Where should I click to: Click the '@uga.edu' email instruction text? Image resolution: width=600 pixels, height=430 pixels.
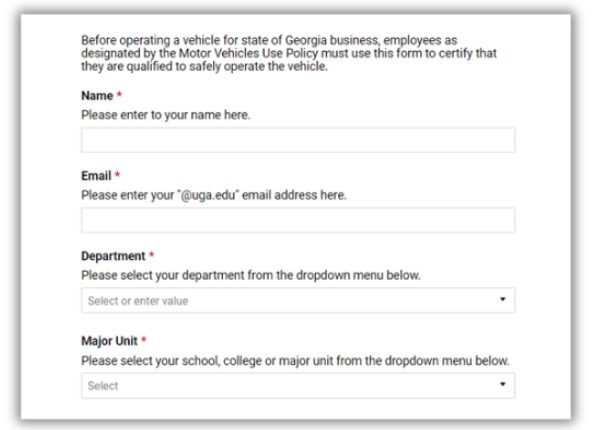coord(214,195)
